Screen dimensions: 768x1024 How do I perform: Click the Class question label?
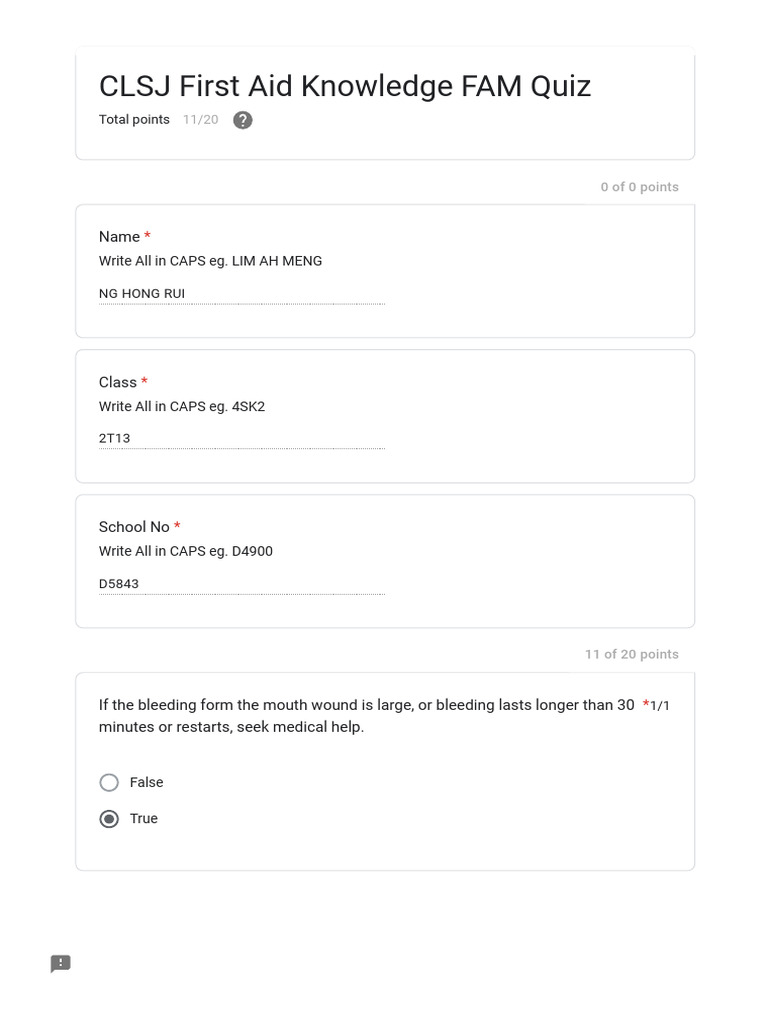click(x=117, y=382)
